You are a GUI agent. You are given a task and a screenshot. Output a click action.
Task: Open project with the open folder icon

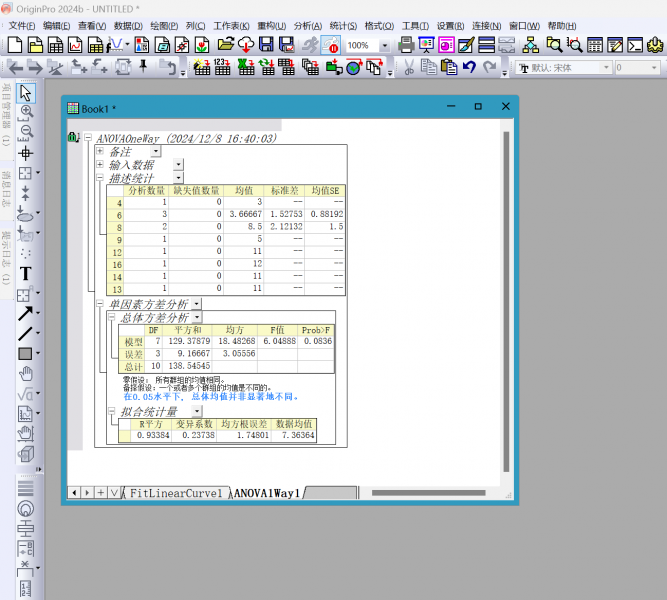[x=226, y=45]
